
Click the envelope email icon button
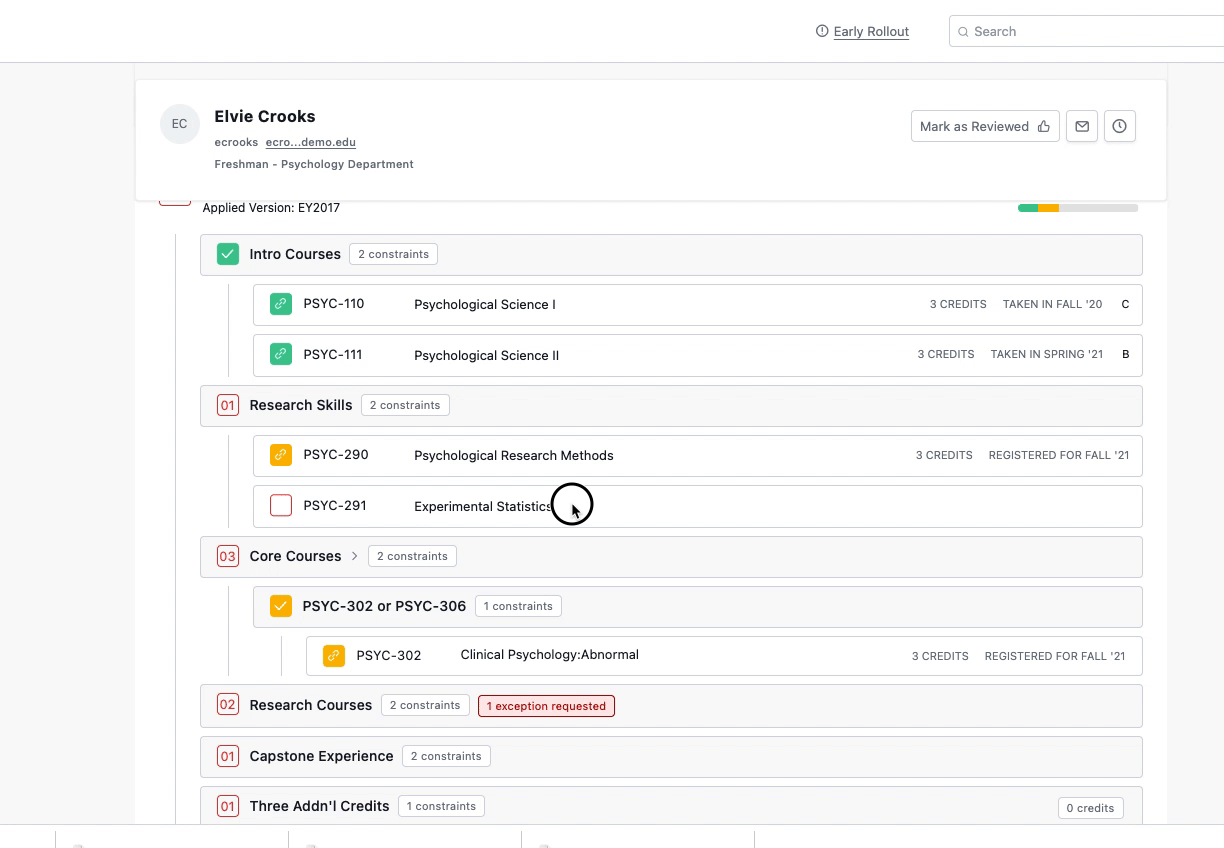point(1082,126)
